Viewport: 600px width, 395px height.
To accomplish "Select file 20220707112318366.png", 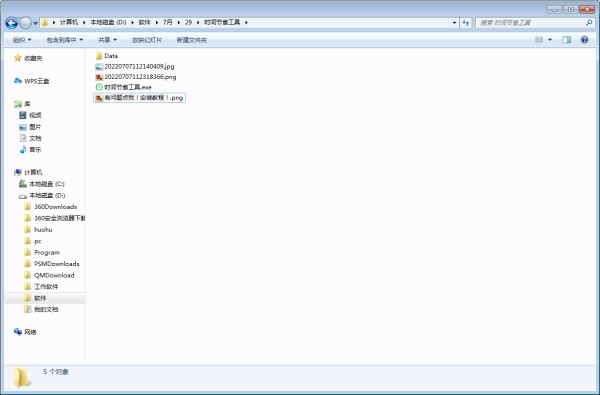I will [136, 77].
